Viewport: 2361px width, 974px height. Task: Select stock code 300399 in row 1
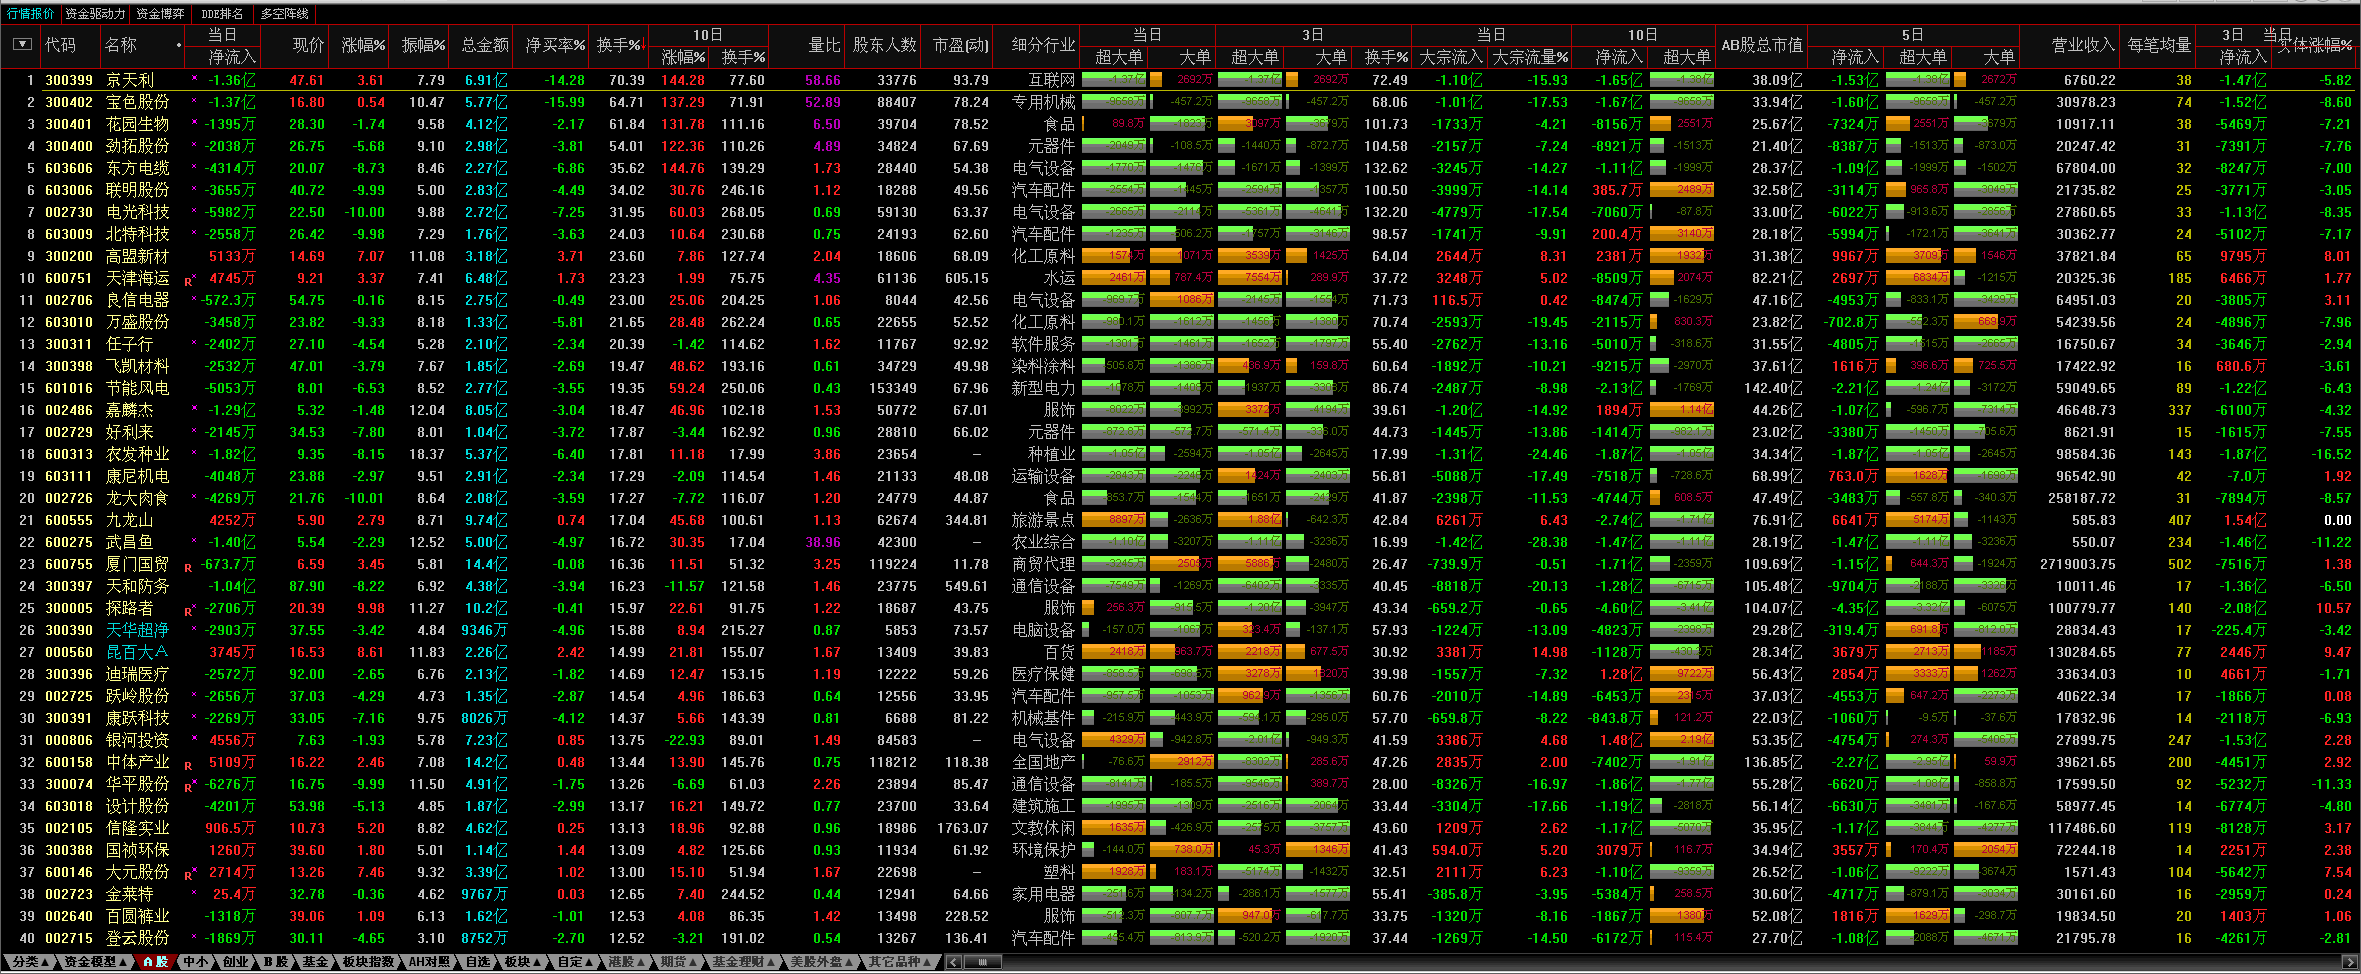click(69, 80)
